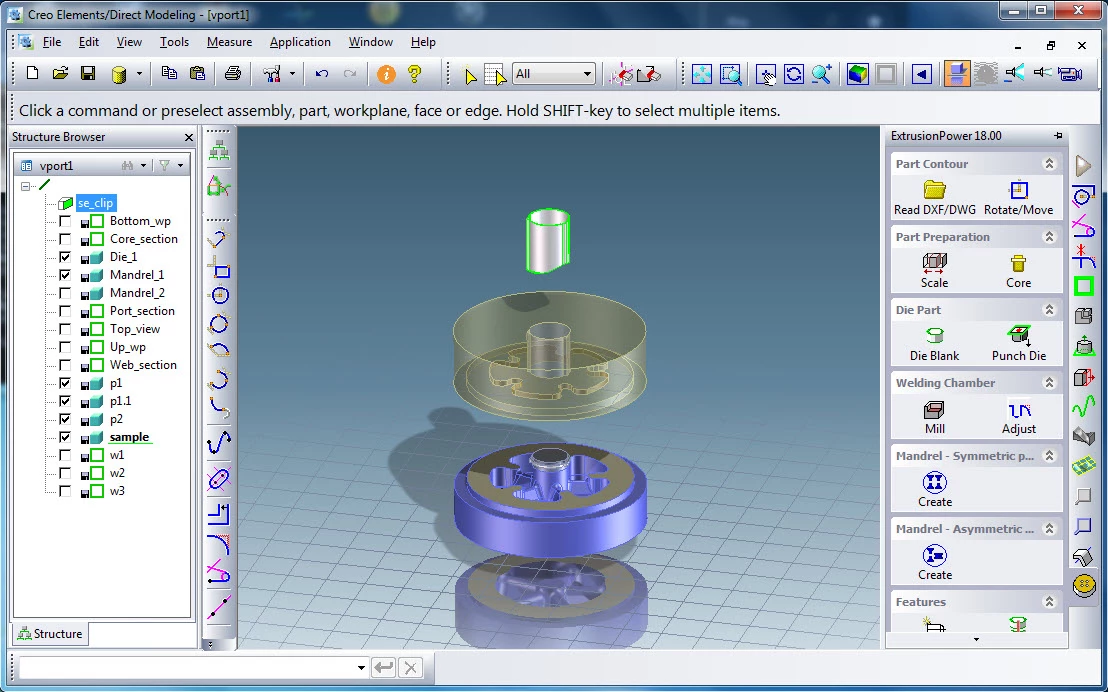This screenshot has width=1108, height=692.
Task: Click in the command input field
Action: pyautogui.click(x=187, y=667)
